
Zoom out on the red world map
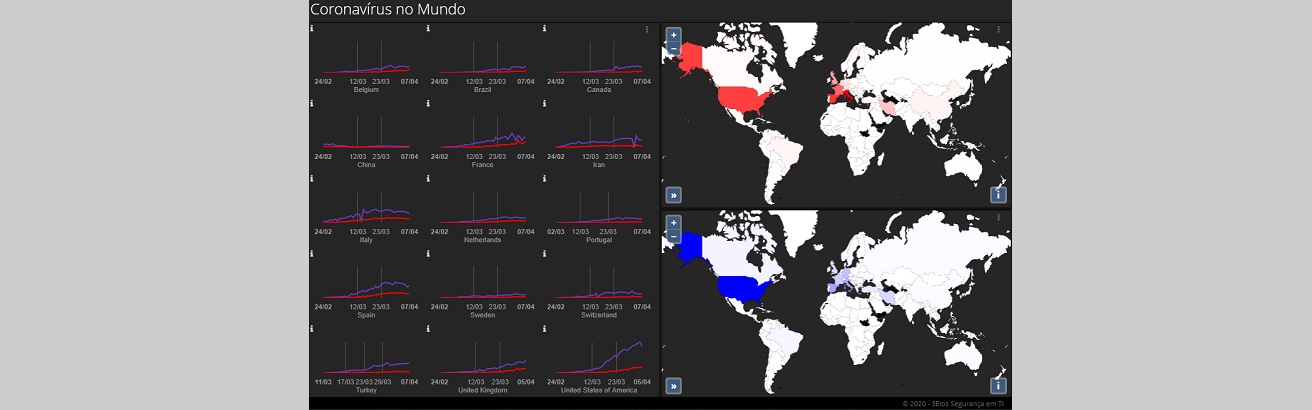pos(673,48)
